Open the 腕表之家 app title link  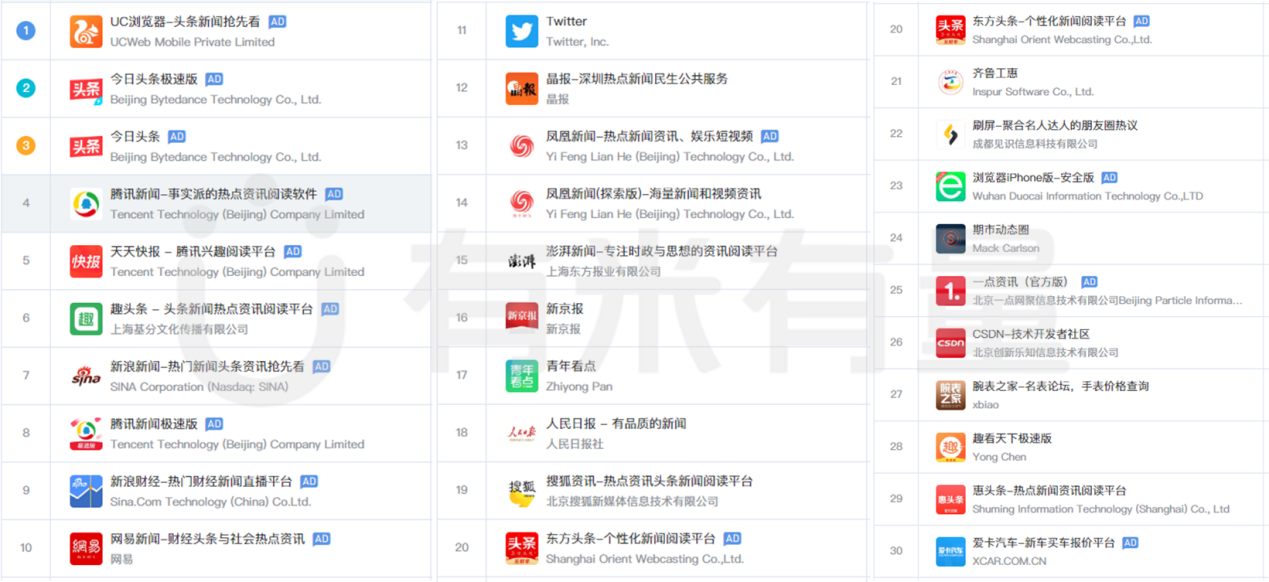1060,386
